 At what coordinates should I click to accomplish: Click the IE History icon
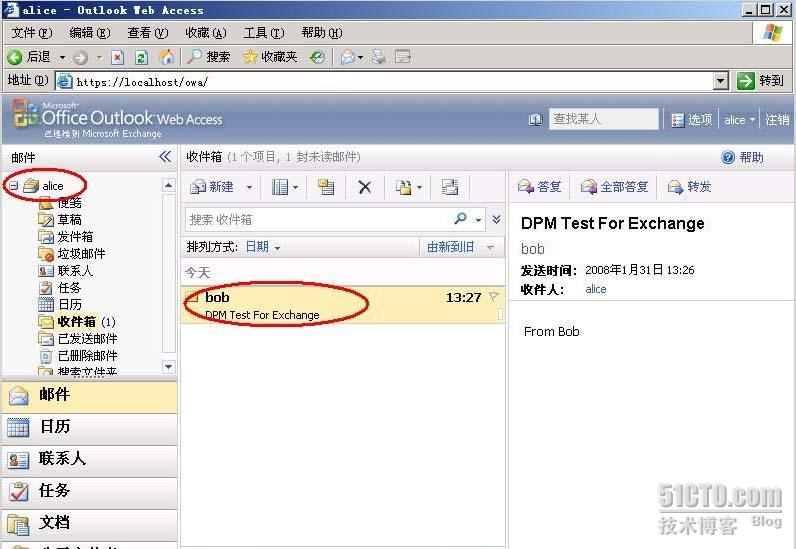tap(317, 57)
